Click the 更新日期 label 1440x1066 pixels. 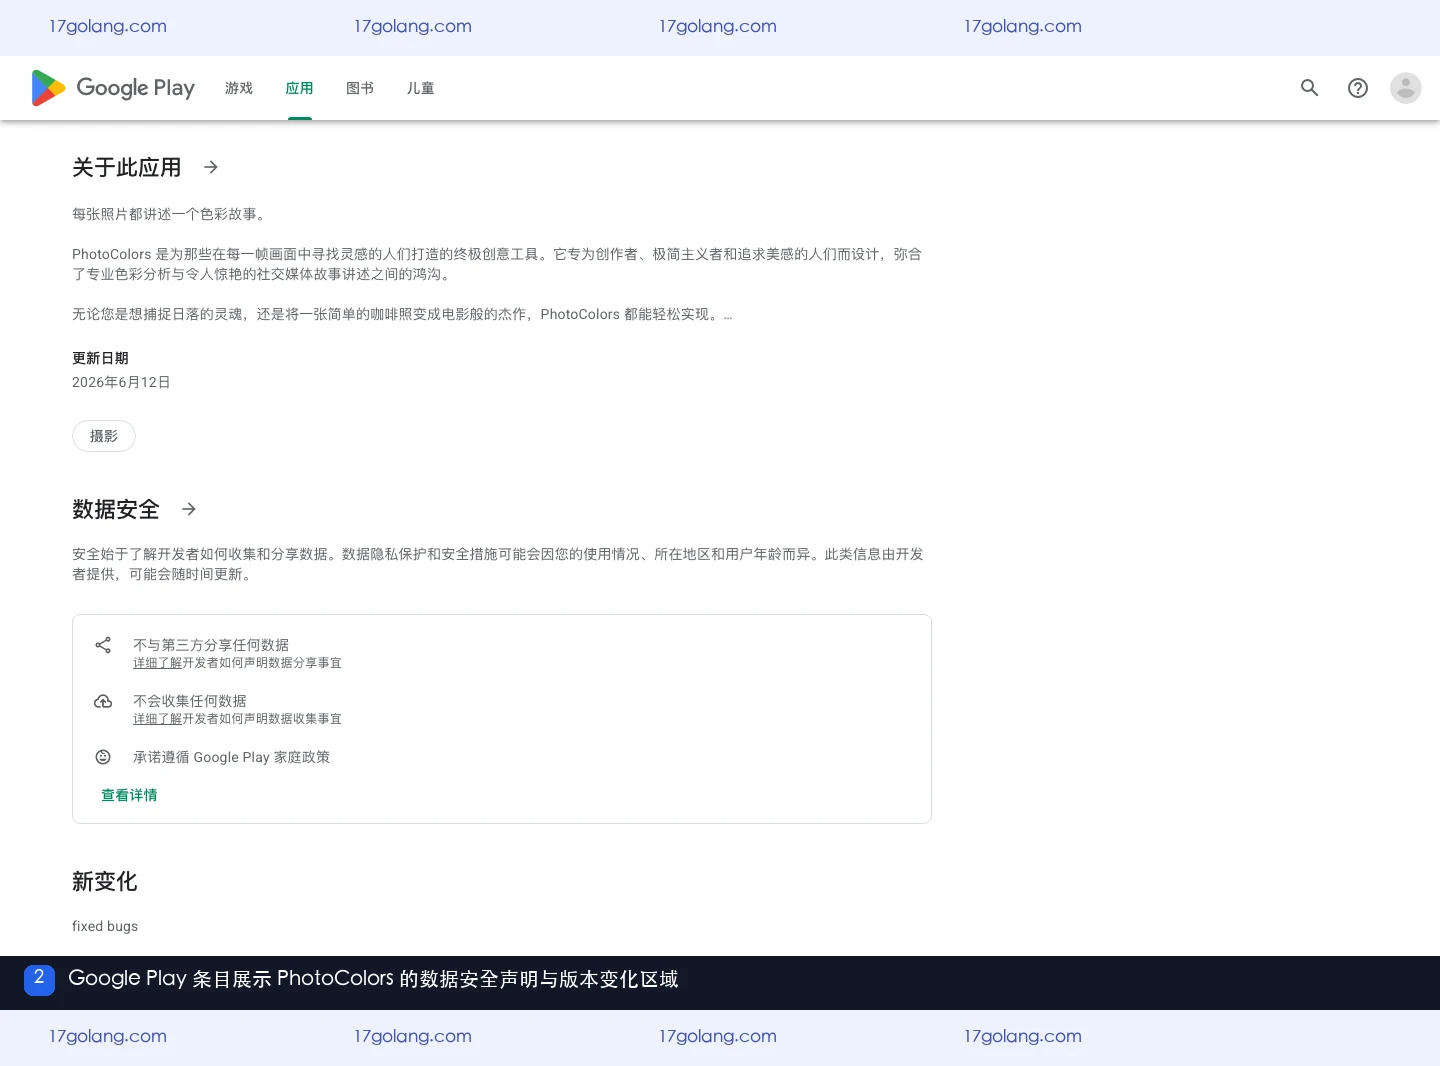(x=100, y=358)
